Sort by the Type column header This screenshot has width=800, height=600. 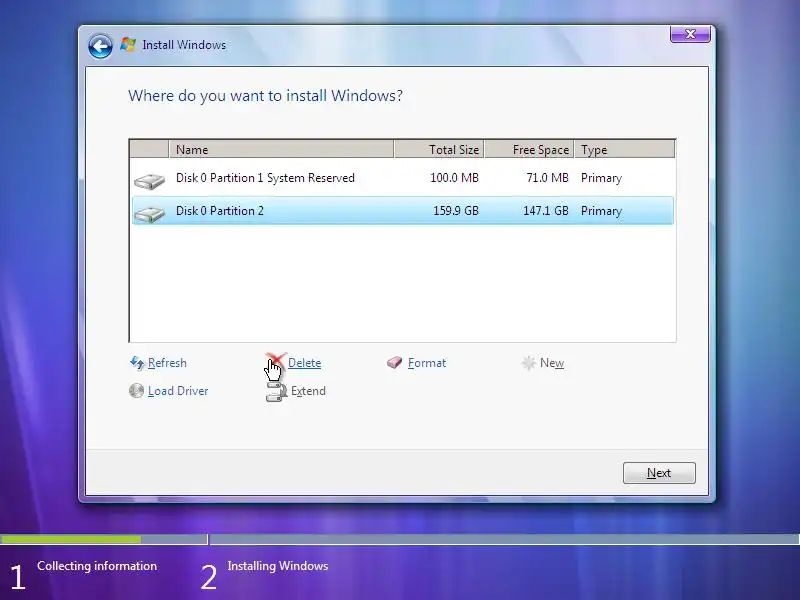624,149
